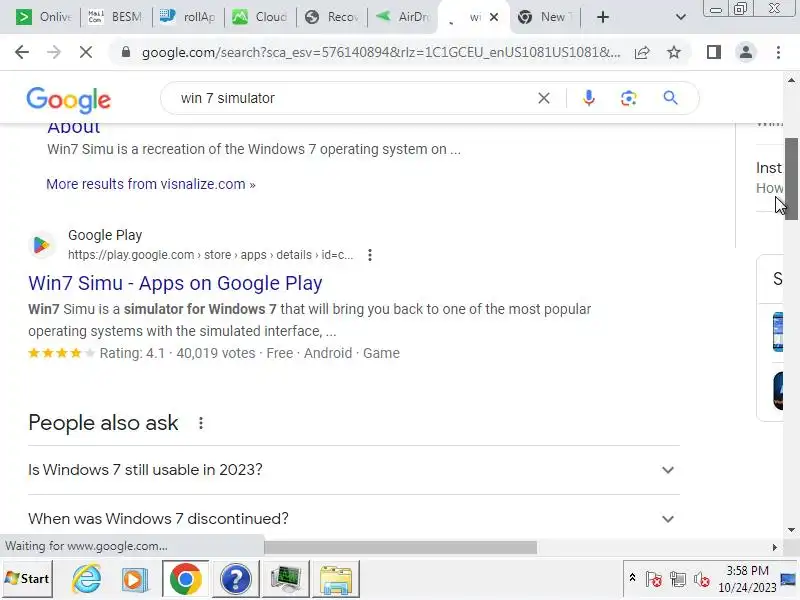Image resolution: width=800 pixels, height=600 pixels.
Task: Open Action Center flag tray icon
Action: [x=654, y=579]
